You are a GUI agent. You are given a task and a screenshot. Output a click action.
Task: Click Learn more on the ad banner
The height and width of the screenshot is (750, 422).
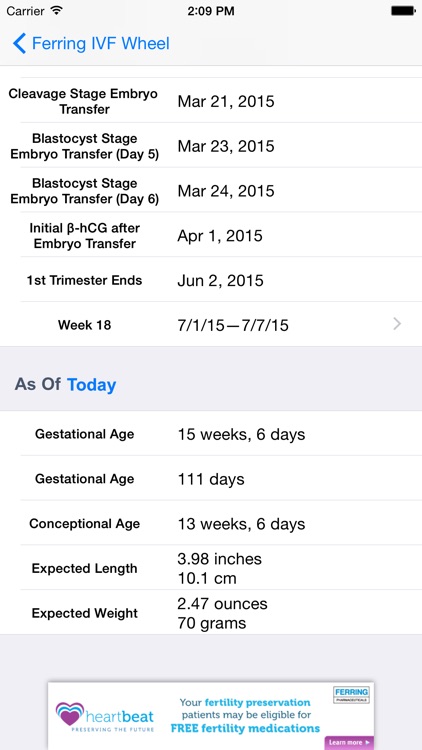pos(349,742)
